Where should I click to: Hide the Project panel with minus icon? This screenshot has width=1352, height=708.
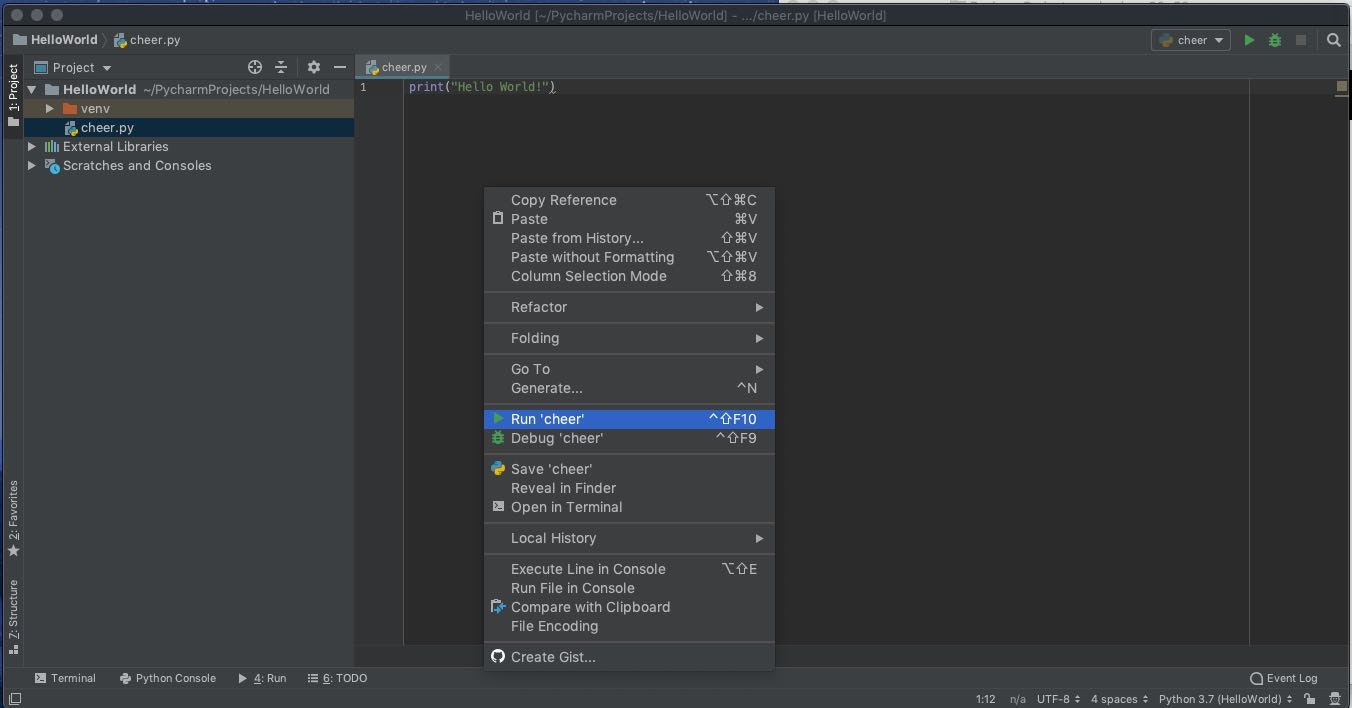tap(340, 67)
